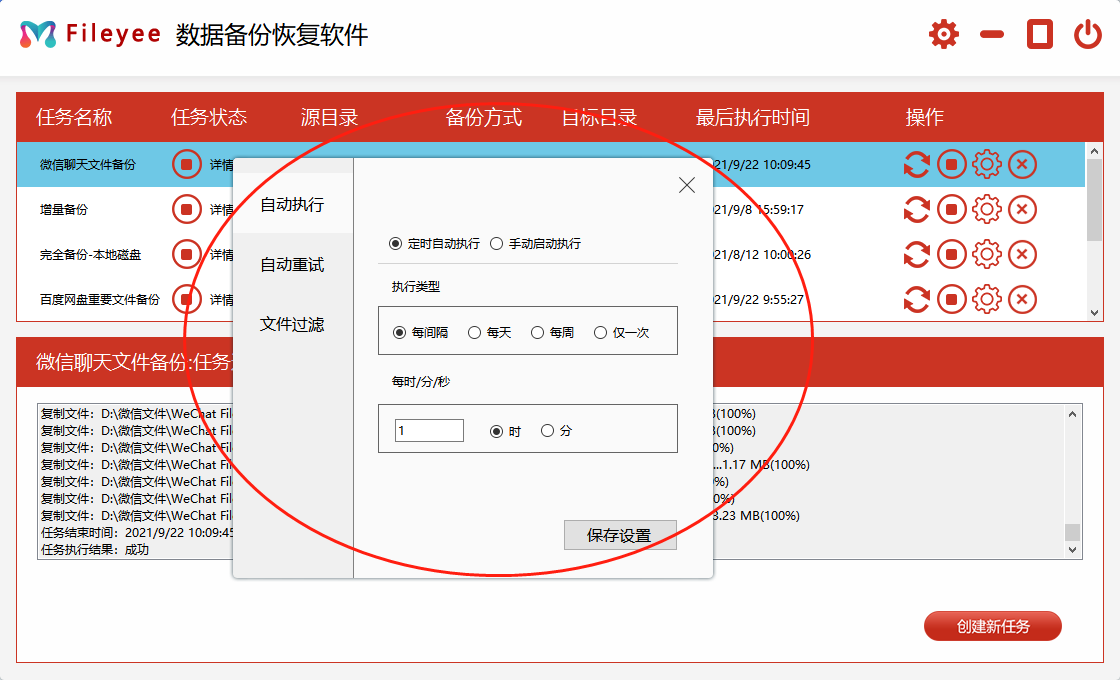Close the schedule settings dialog
The width and height of the screenshot is (1120, 680).
[x=686, y=185]
